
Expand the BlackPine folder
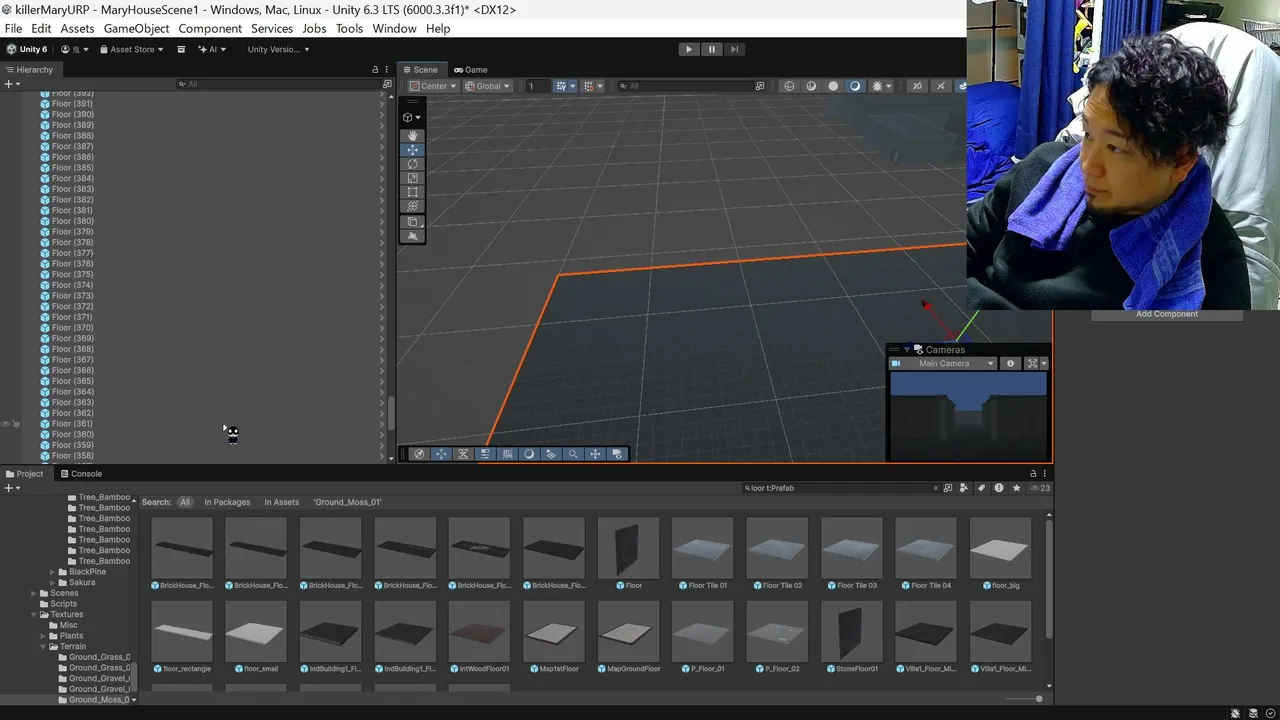point(52,572)
